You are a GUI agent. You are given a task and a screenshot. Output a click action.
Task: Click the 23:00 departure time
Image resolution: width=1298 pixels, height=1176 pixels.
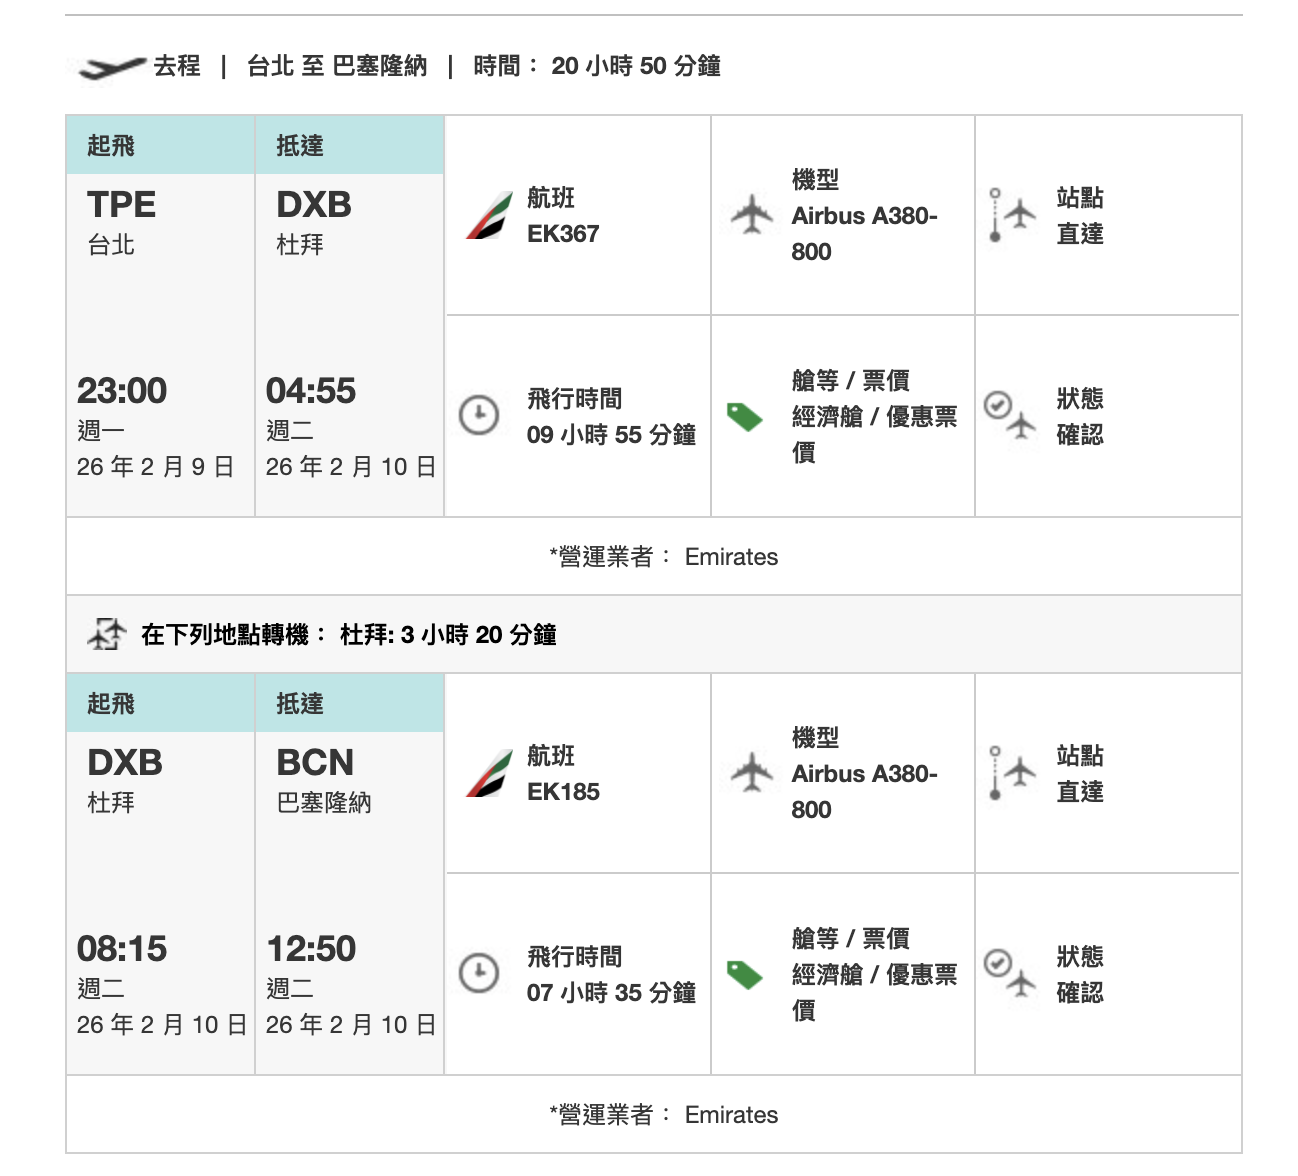point(122,391)
